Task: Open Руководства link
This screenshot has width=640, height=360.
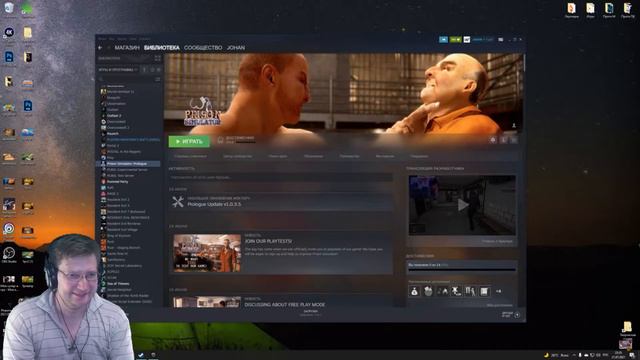Action: coord(349,156)
